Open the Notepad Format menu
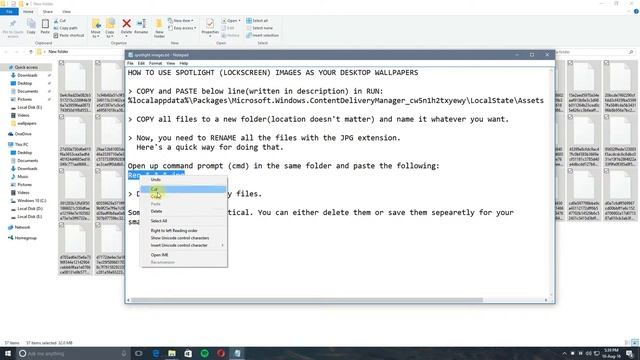This screenshot has width=640, height=360. pos(155,63)
